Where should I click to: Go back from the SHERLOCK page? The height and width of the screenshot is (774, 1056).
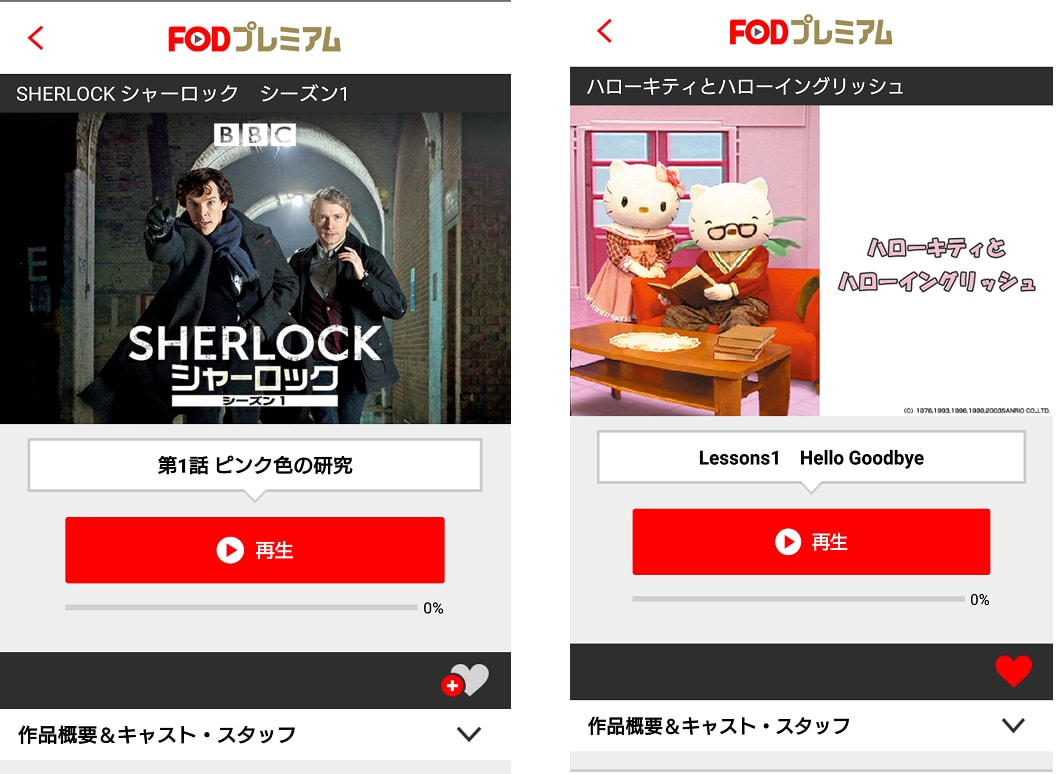(x=36, y=38)
